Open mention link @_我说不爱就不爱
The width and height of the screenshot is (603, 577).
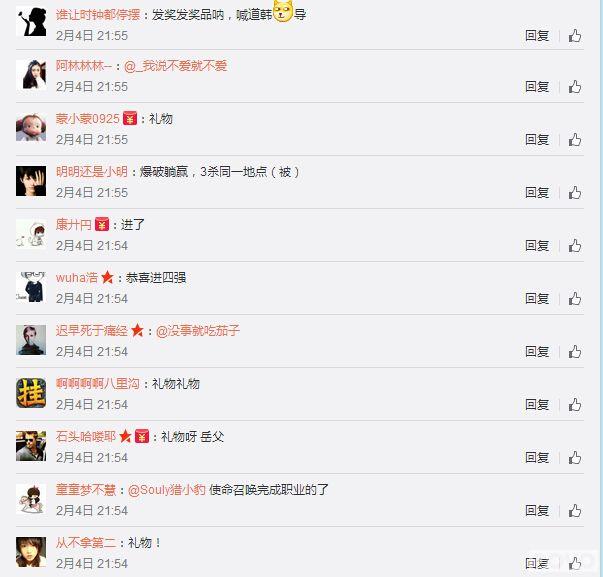click(x=175, y=66)
